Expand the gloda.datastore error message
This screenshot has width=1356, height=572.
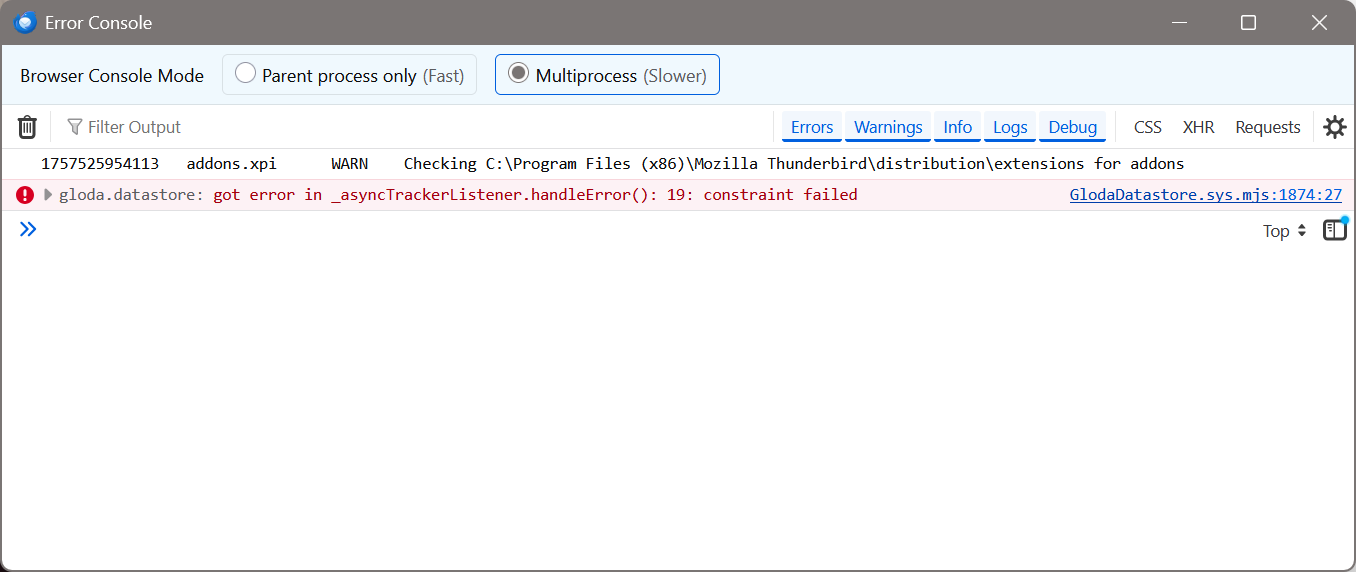(x=48, y=195)
